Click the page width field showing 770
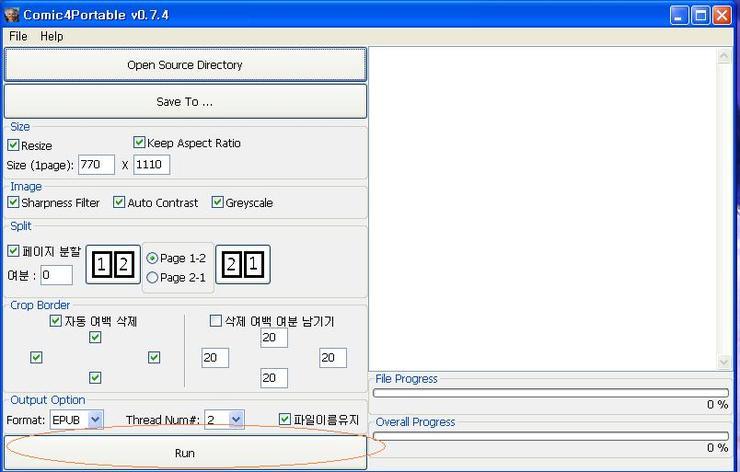The width and height of the screenshot is (740, 472). pyautogui.click(x=96, y=165)
